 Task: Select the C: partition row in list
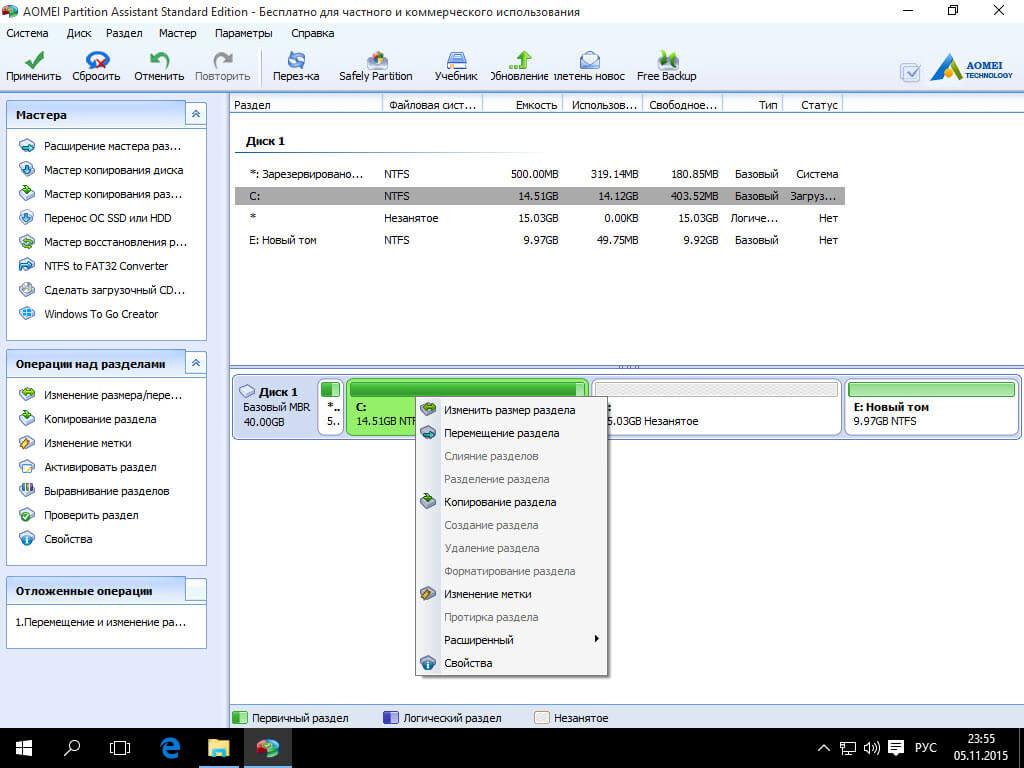(539, 196)
